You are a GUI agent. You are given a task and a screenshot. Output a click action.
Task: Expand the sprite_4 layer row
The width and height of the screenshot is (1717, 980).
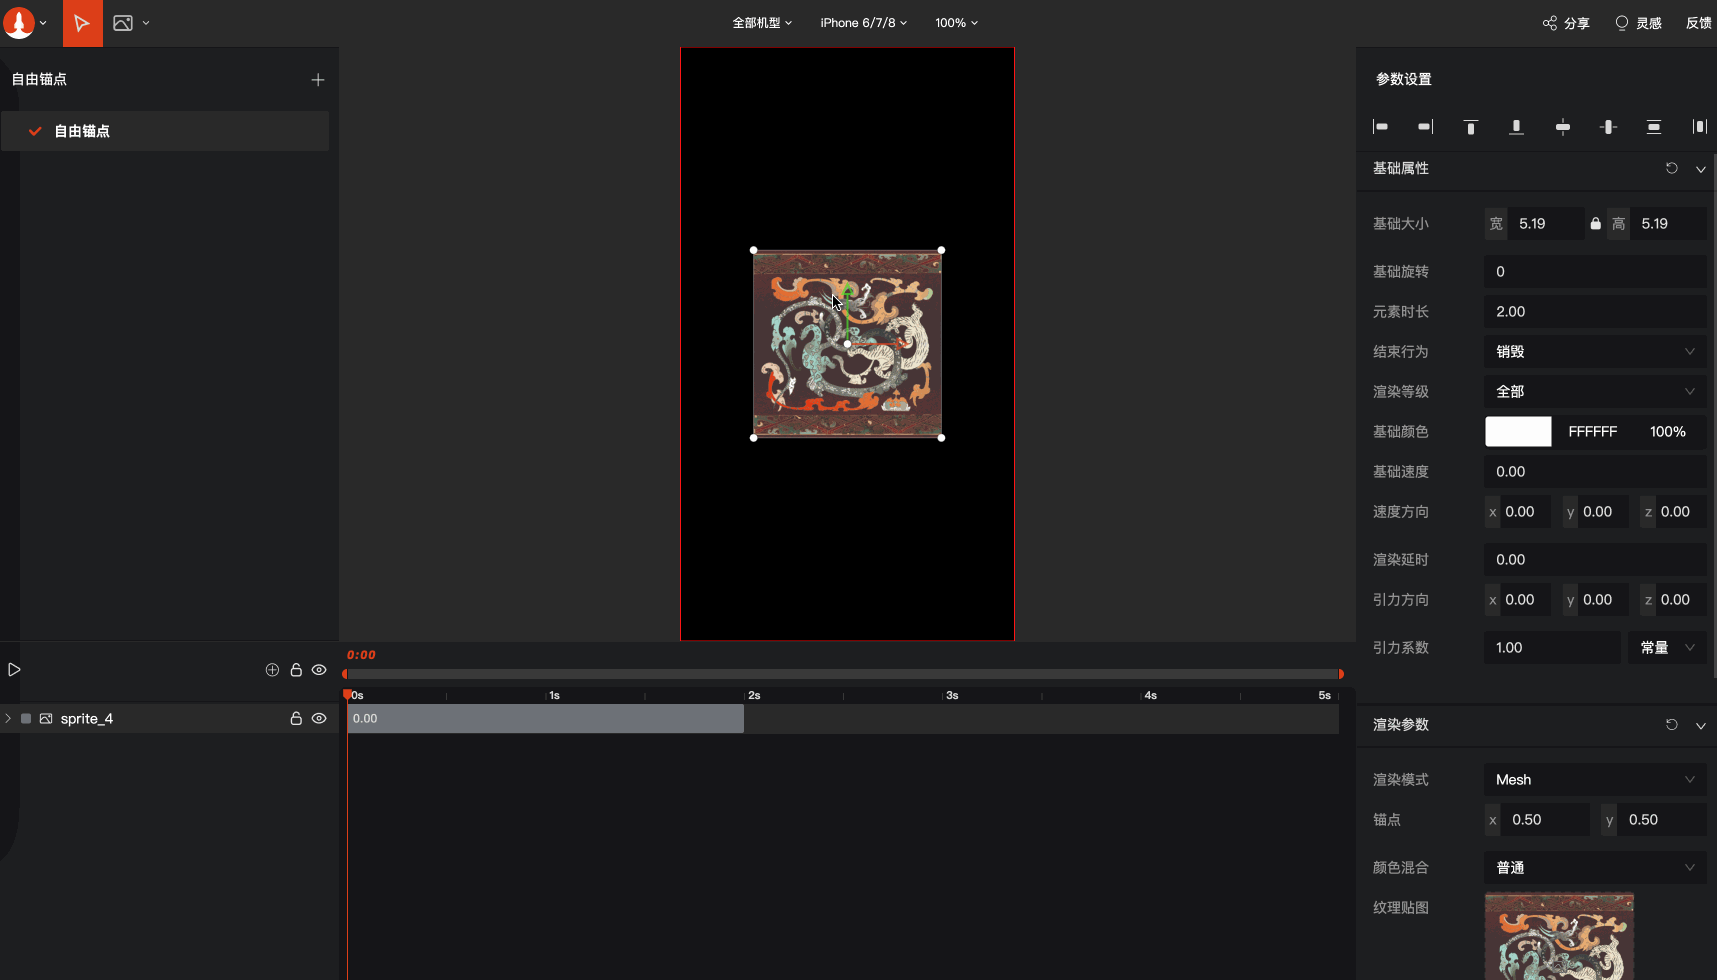pos(8,718)
